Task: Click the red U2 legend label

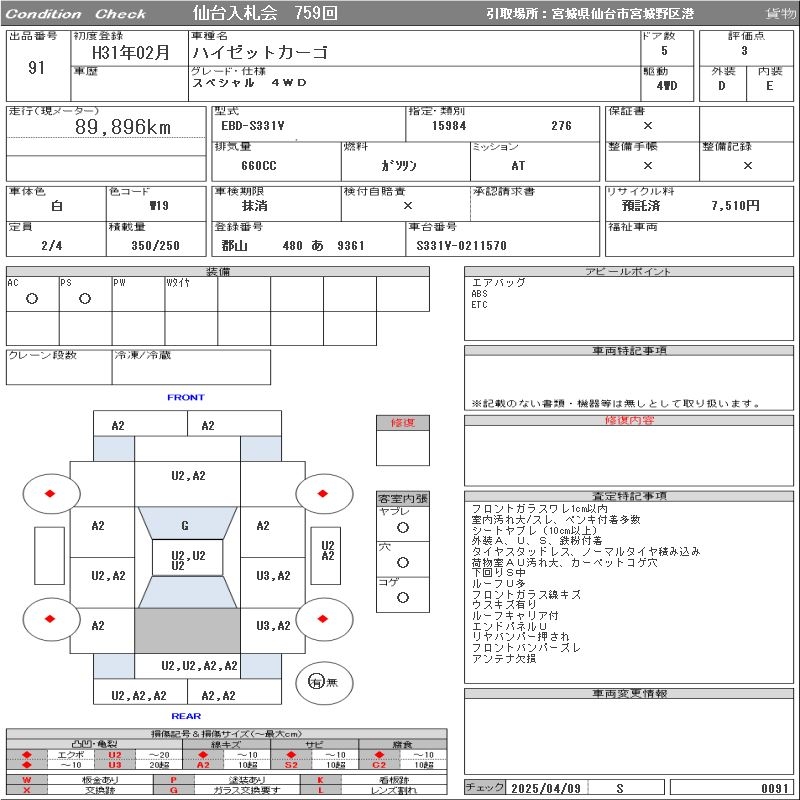Action: 115,755
